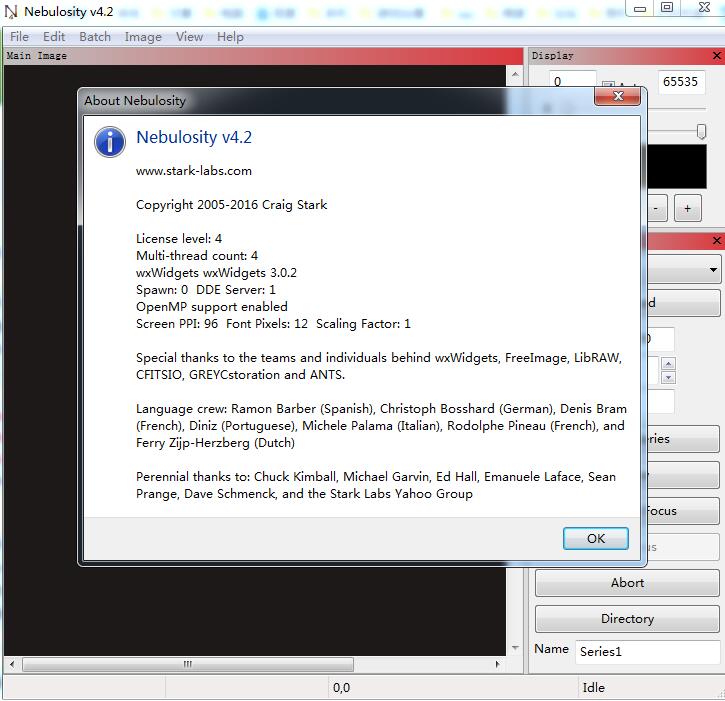Click the black level field showing 0
Screen dimensions: 725x701
tap(572, 79)
